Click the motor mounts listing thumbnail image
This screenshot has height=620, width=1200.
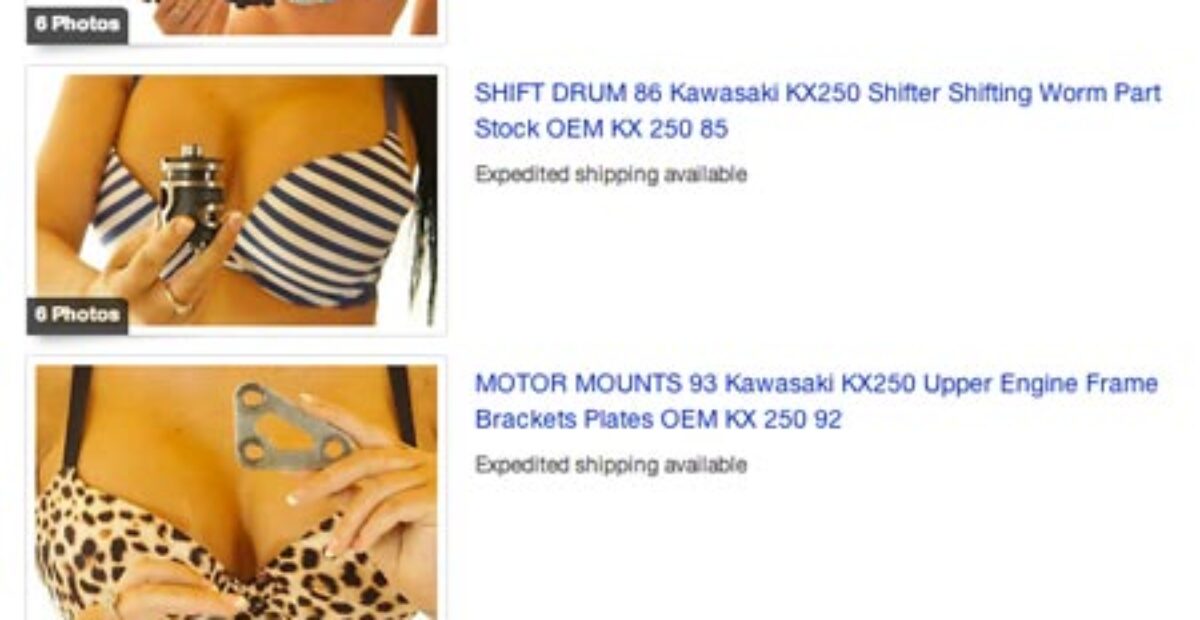coord(236,492)
